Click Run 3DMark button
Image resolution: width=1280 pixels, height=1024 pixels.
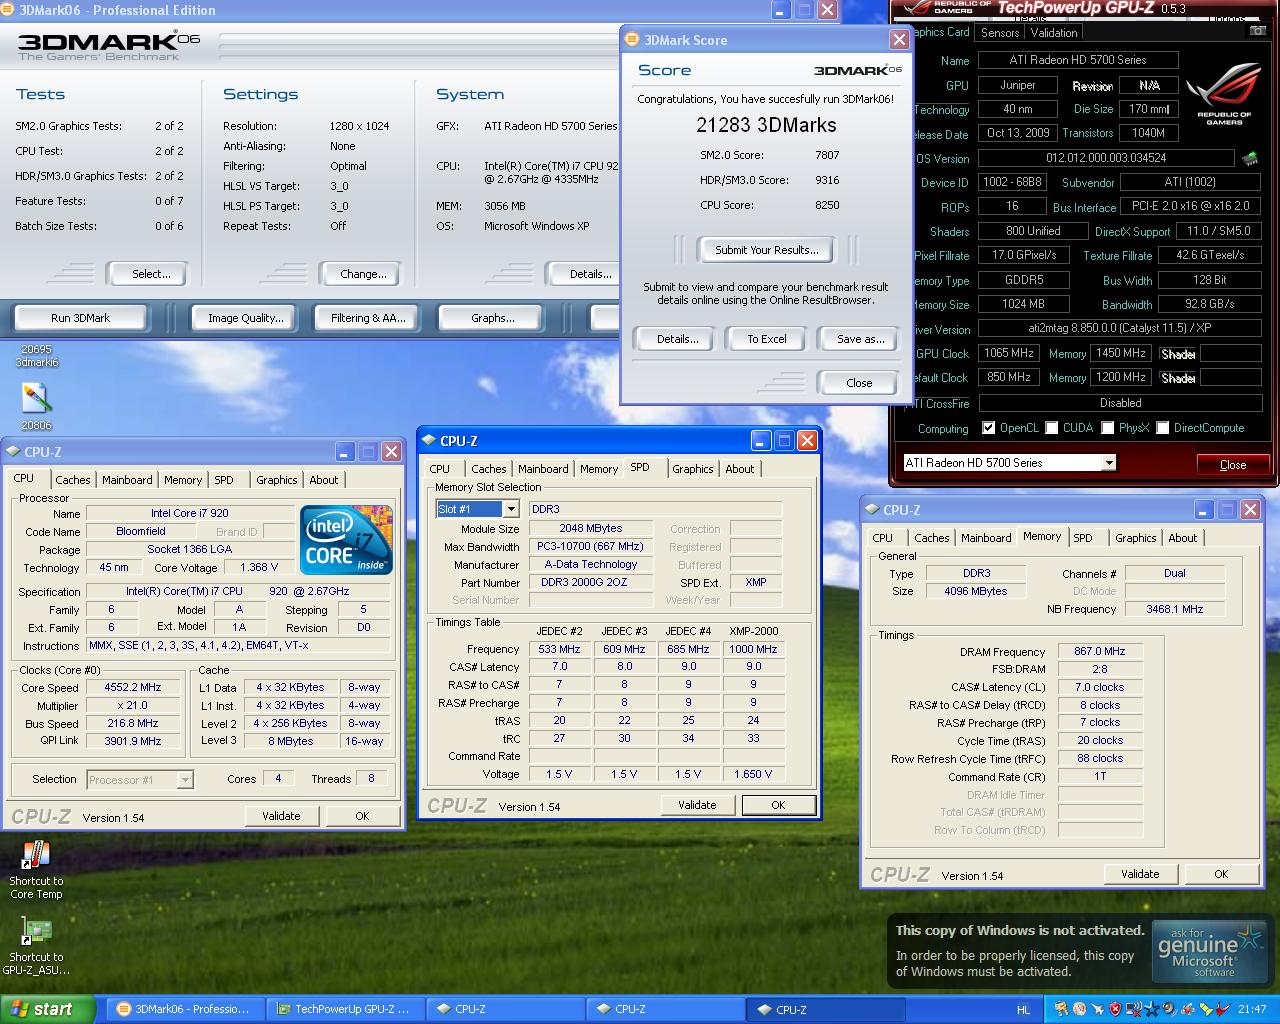point(80,318)
